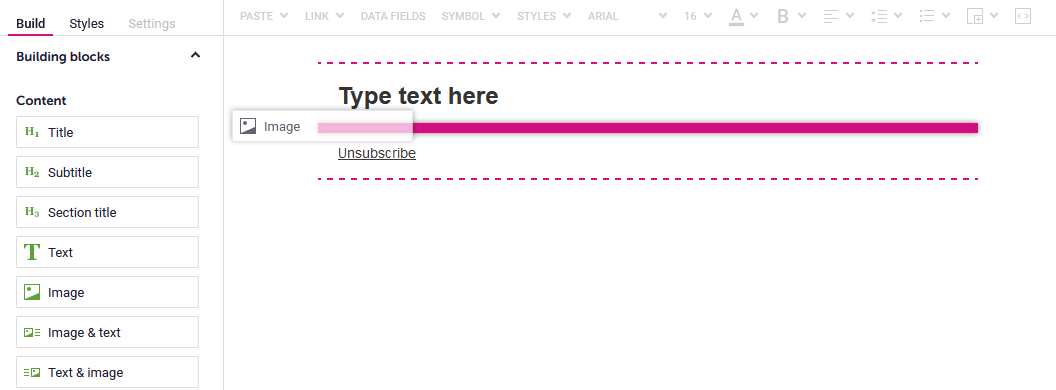The width and height of the screenshot is (1056, 390).
Task: Click the Type text here heading
Action: click(418, 96)
